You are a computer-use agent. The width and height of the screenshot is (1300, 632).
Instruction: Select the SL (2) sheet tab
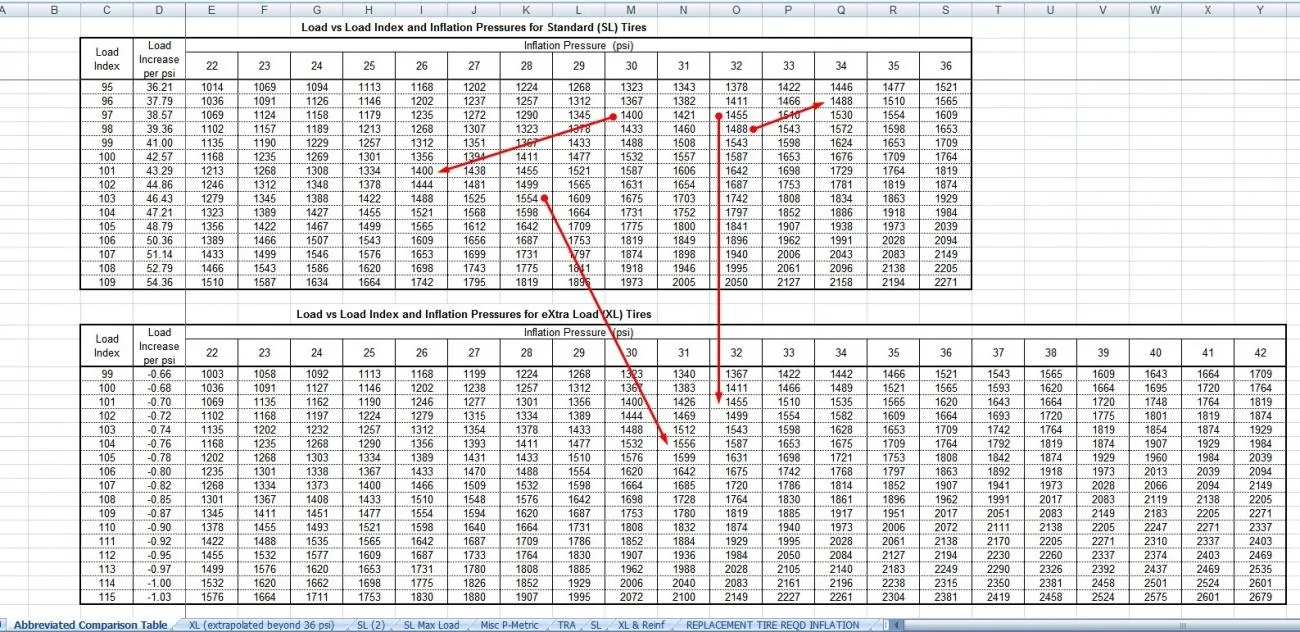click(370, 625)
